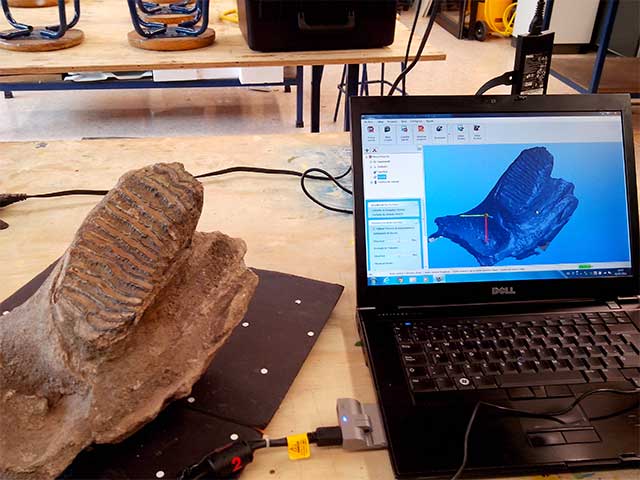Click the tool icon above the project tree
640x480 pixels.
pos(374,150)
